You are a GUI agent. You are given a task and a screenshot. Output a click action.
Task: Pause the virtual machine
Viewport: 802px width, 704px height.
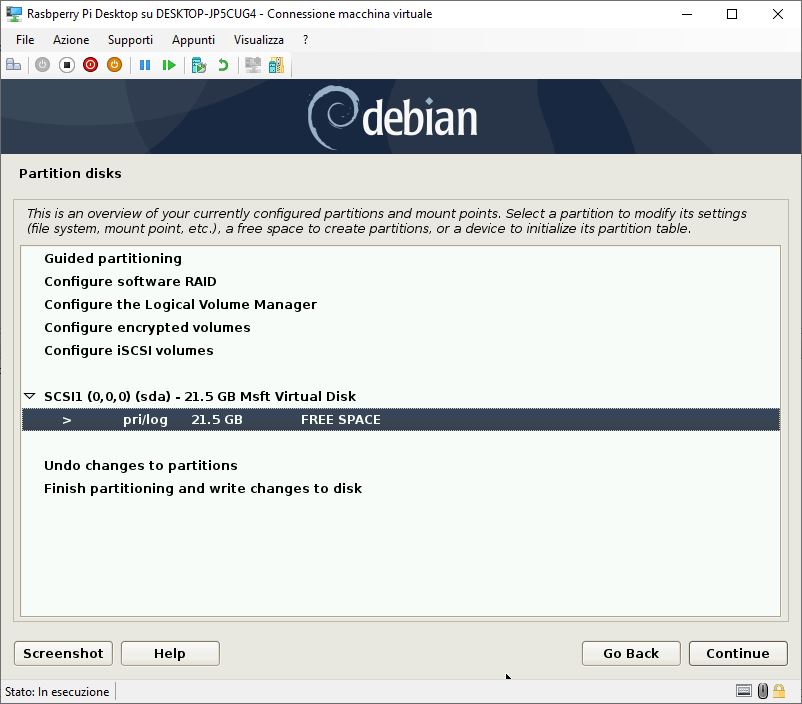145,65
